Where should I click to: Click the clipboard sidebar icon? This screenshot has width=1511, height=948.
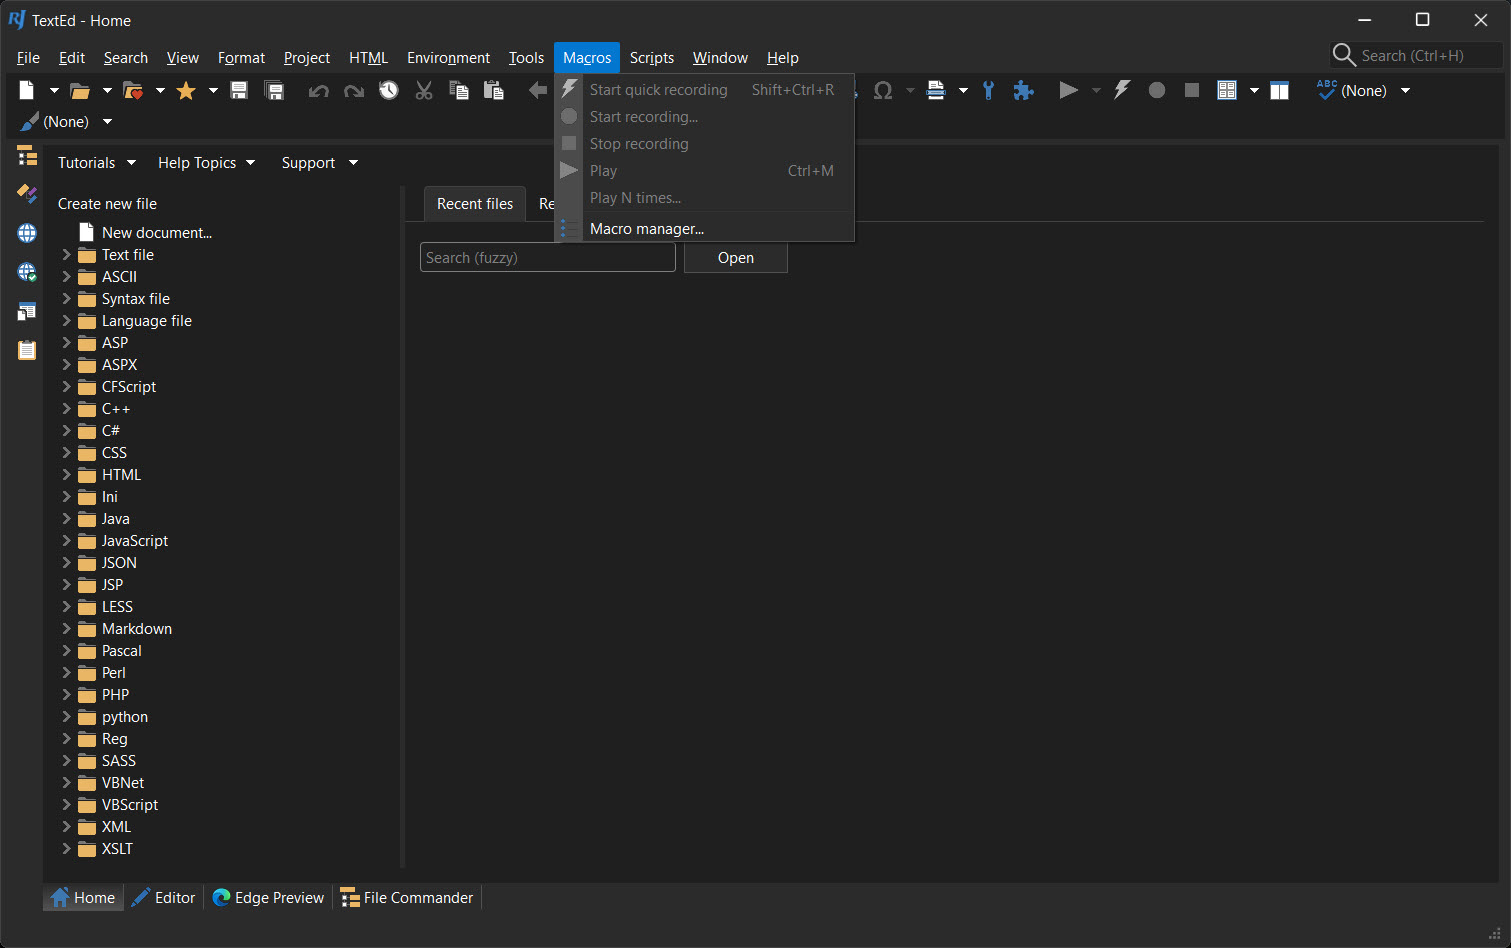(27, 350)
